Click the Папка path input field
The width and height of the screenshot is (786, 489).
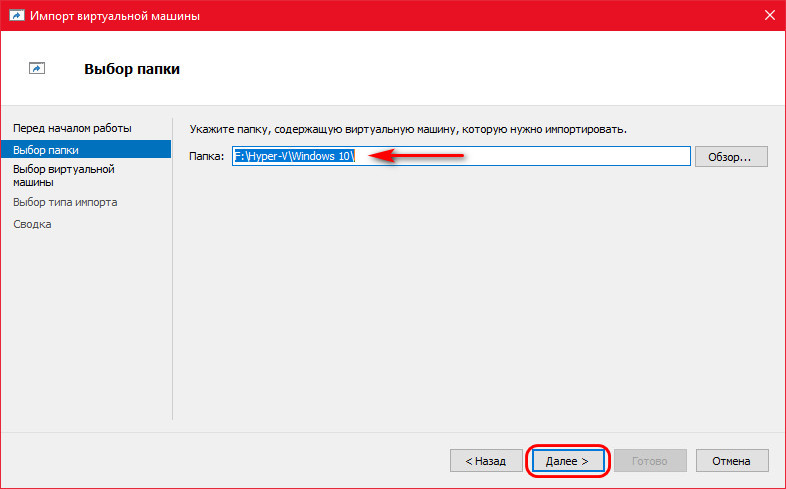(x=461, y=156)
